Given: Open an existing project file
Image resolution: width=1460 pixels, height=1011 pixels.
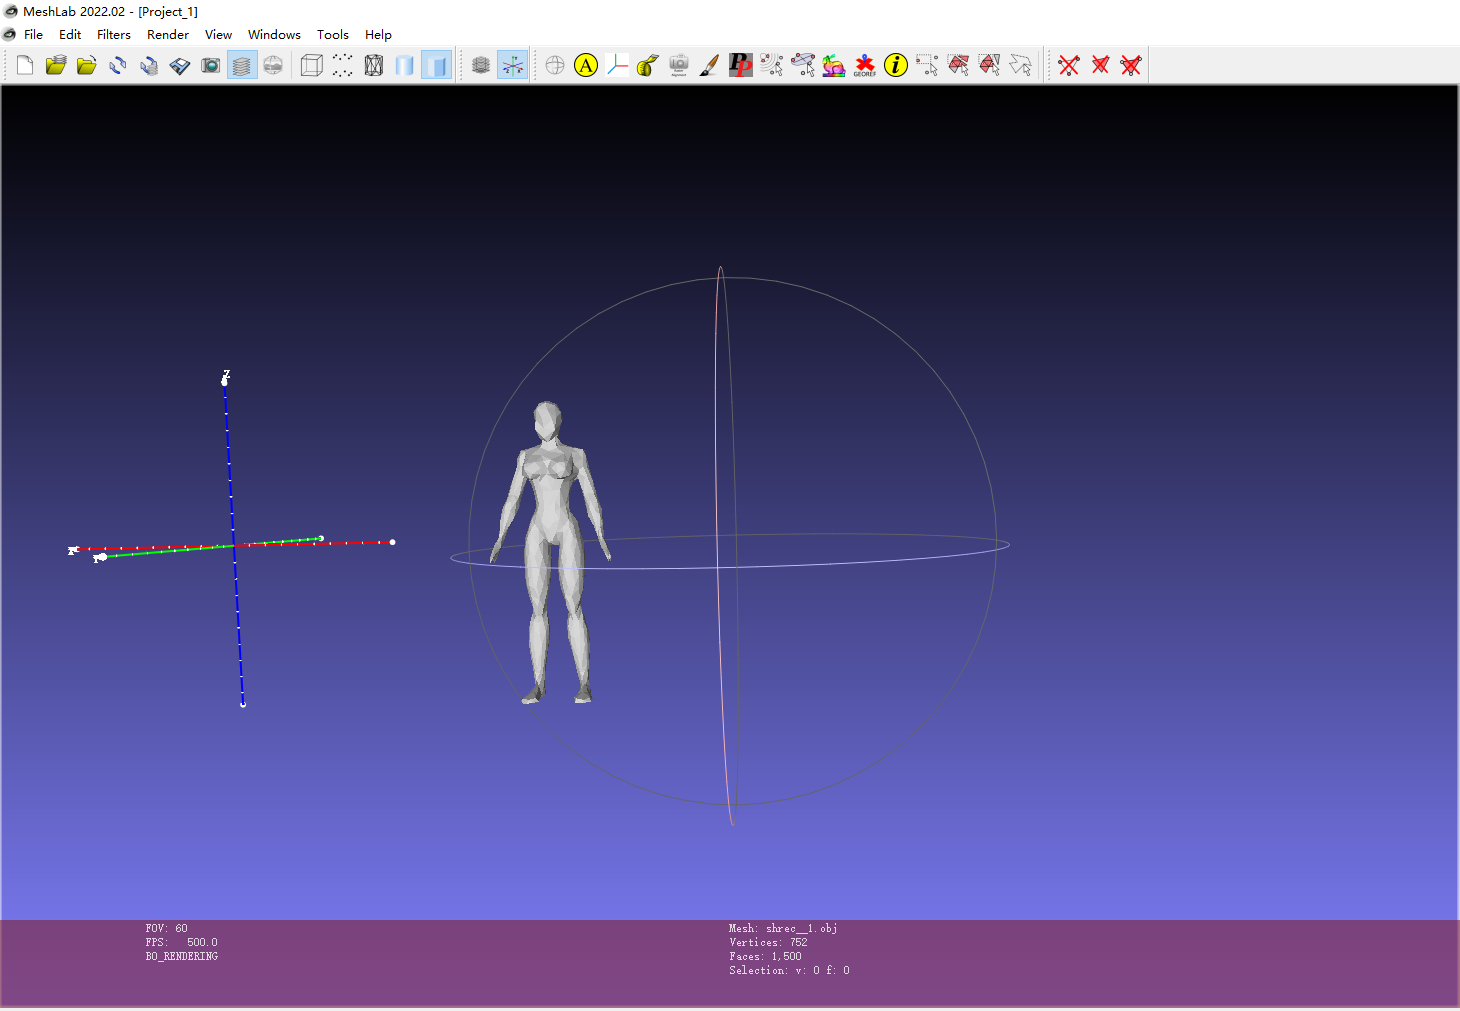Looking at the screenshot, I should point(56,66).
